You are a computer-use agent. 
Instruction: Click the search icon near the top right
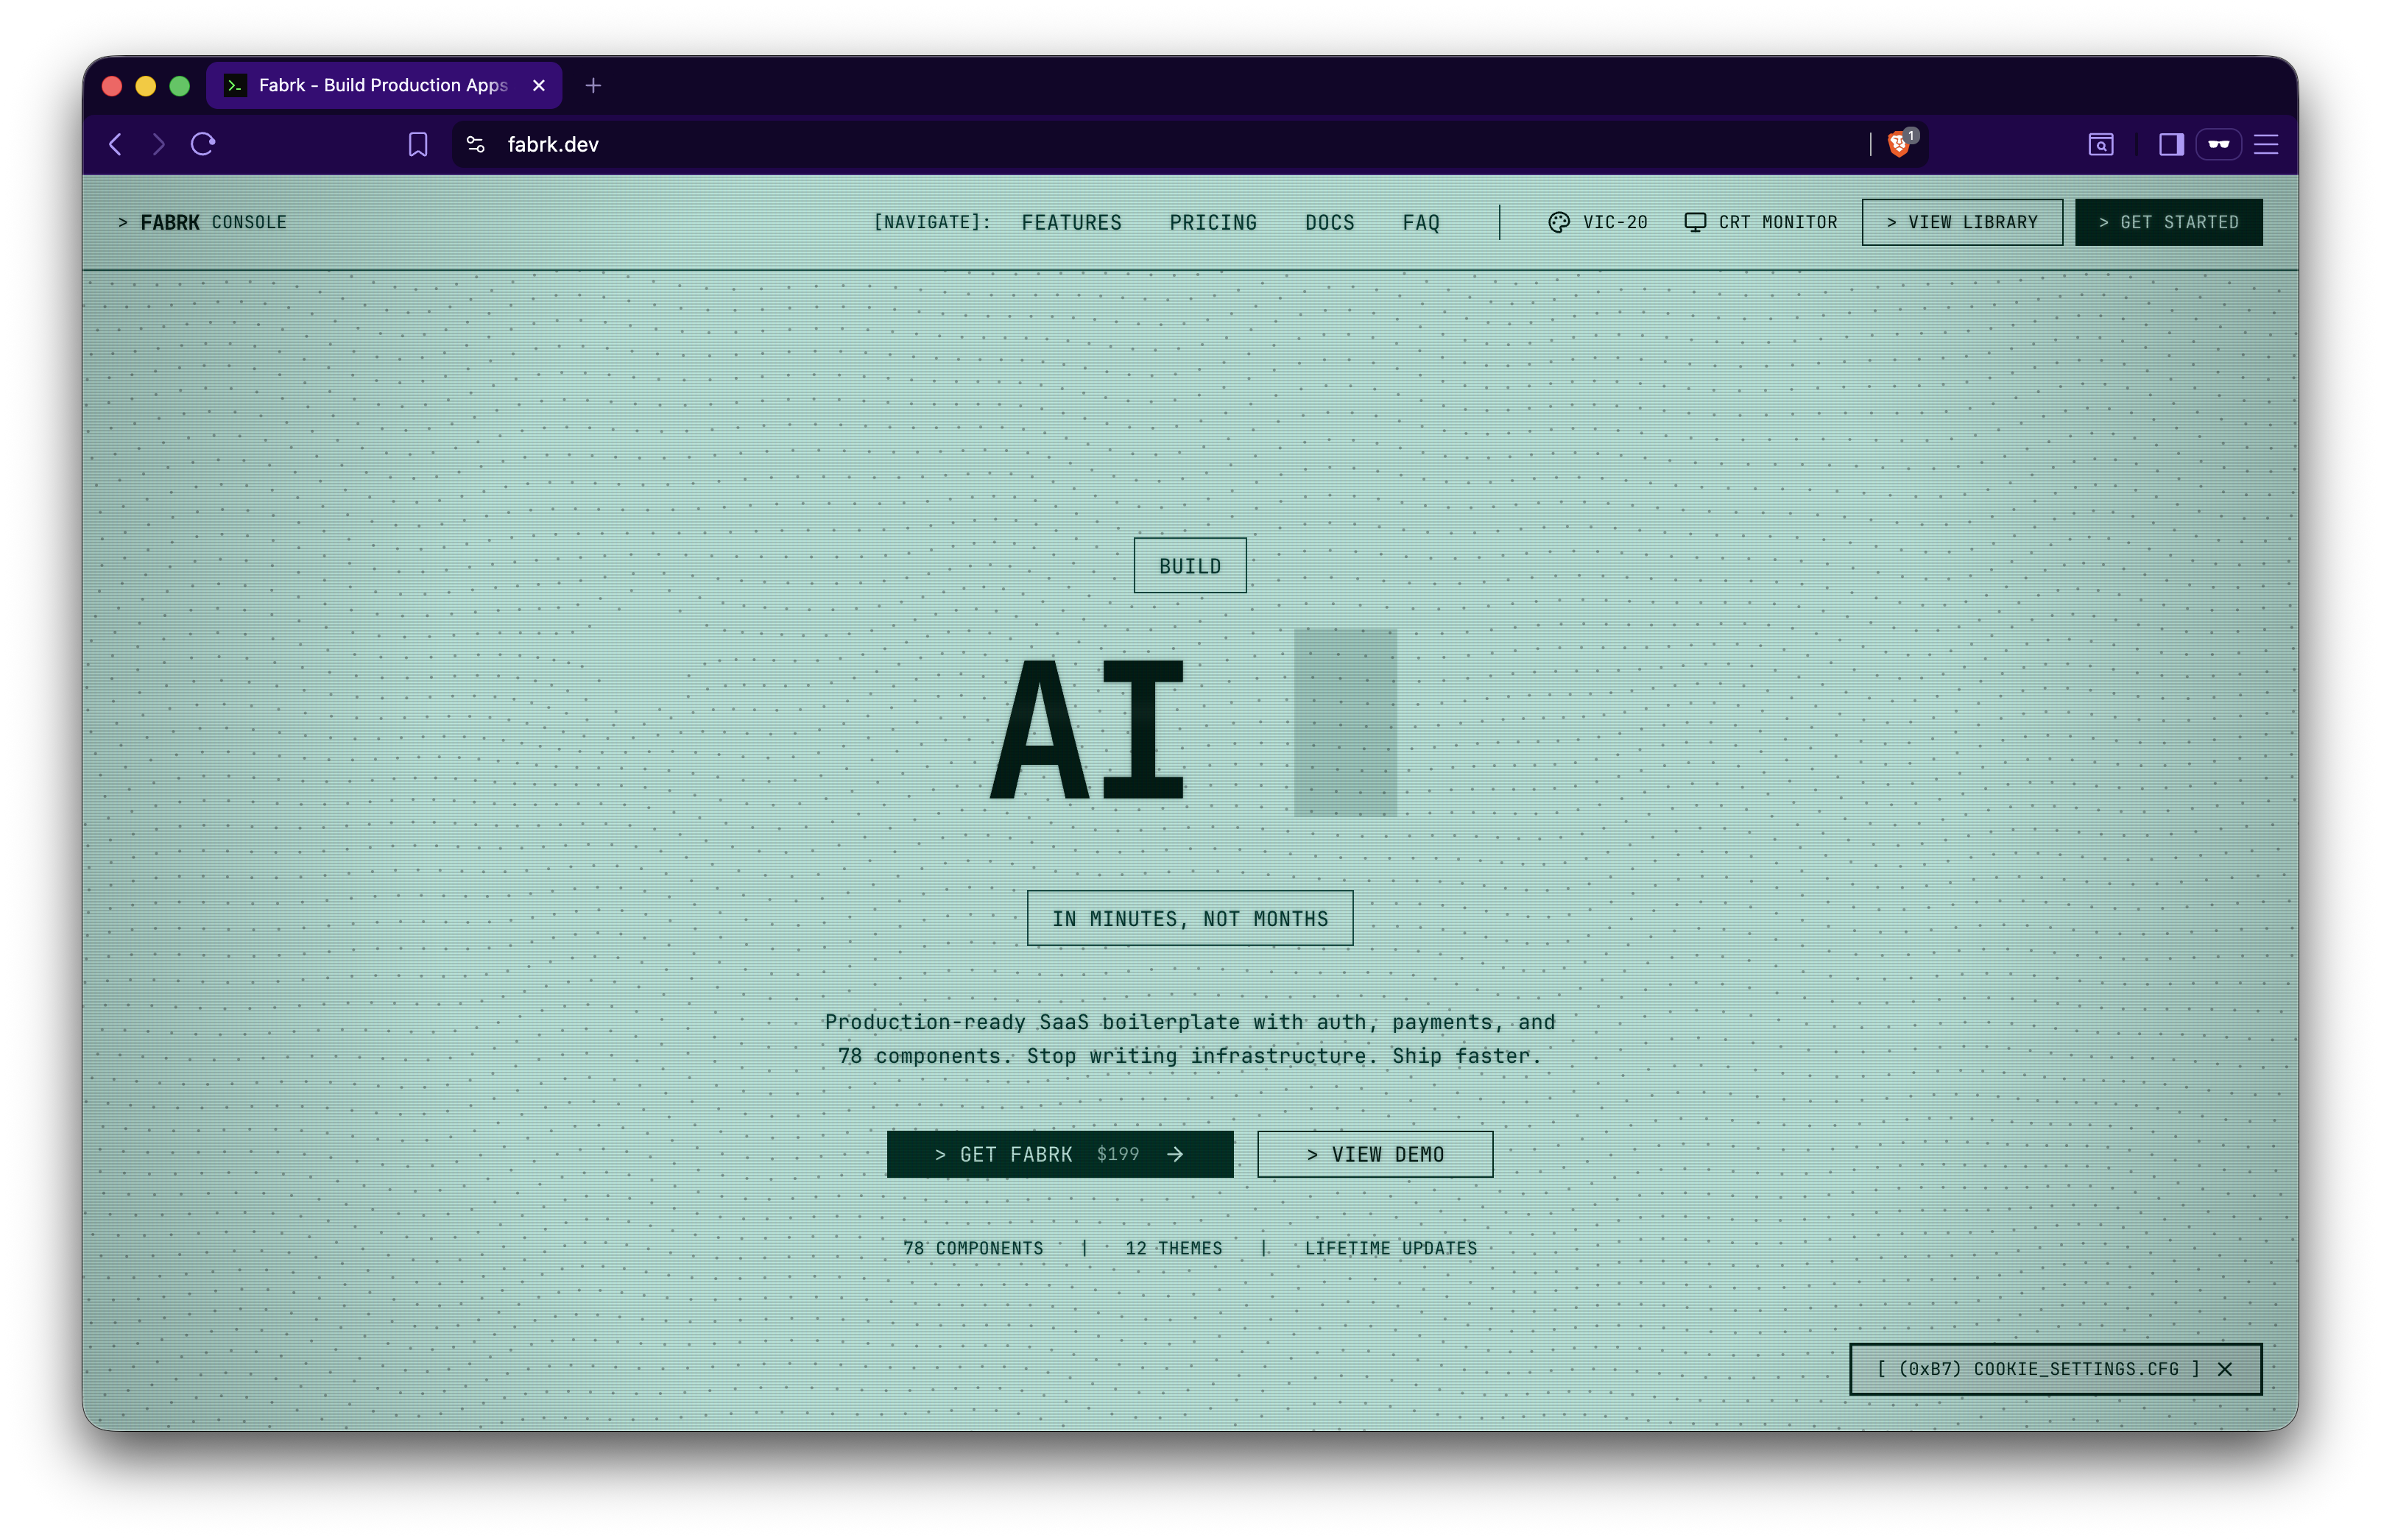2101,145
